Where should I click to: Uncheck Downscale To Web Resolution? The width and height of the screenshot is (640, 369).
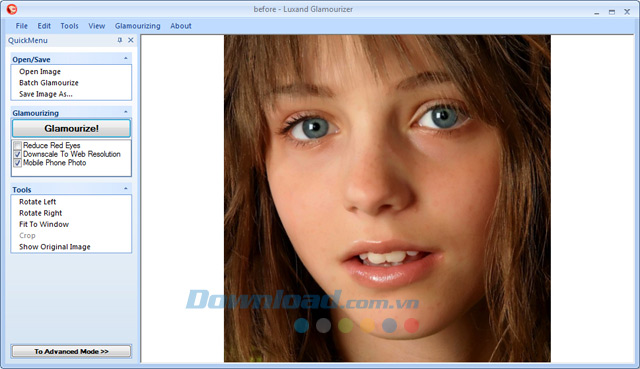click(18, 154)
